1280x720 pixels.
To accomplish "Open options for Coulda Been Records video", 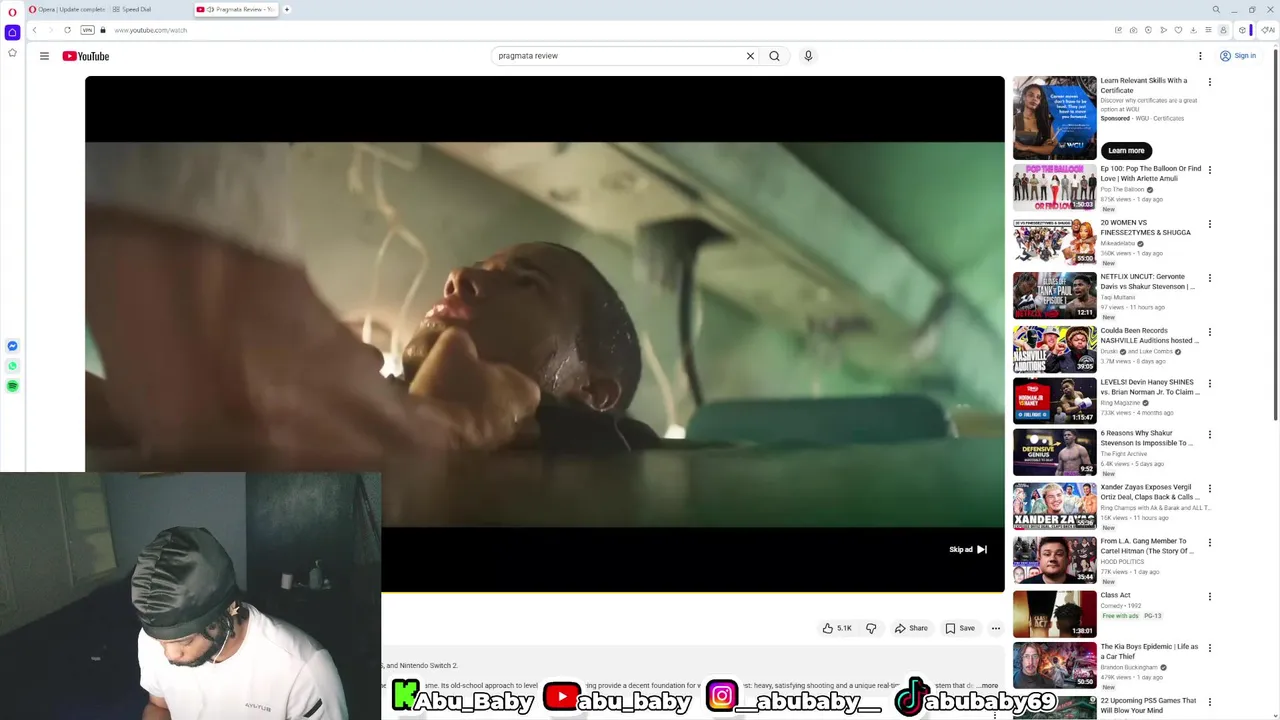I will 1209,332.
